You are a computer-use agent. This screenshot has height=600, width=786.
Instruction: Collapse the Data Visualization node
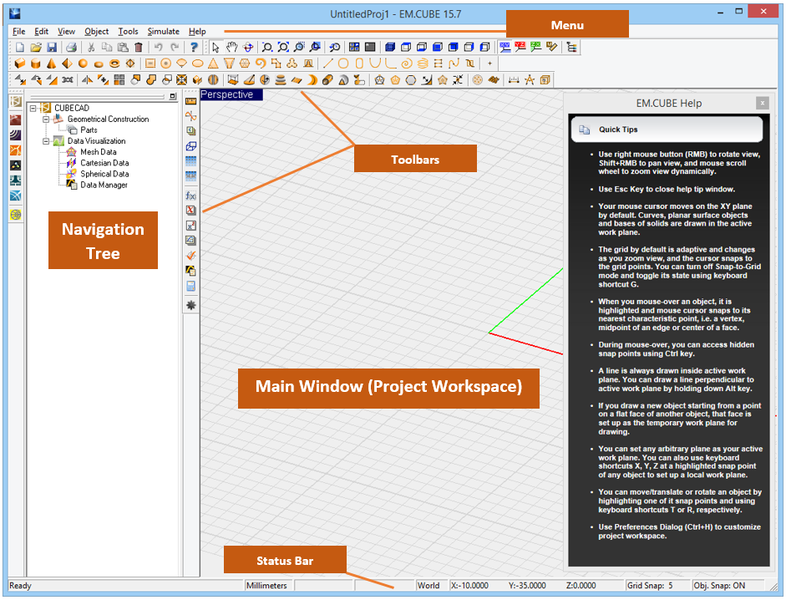46,141
